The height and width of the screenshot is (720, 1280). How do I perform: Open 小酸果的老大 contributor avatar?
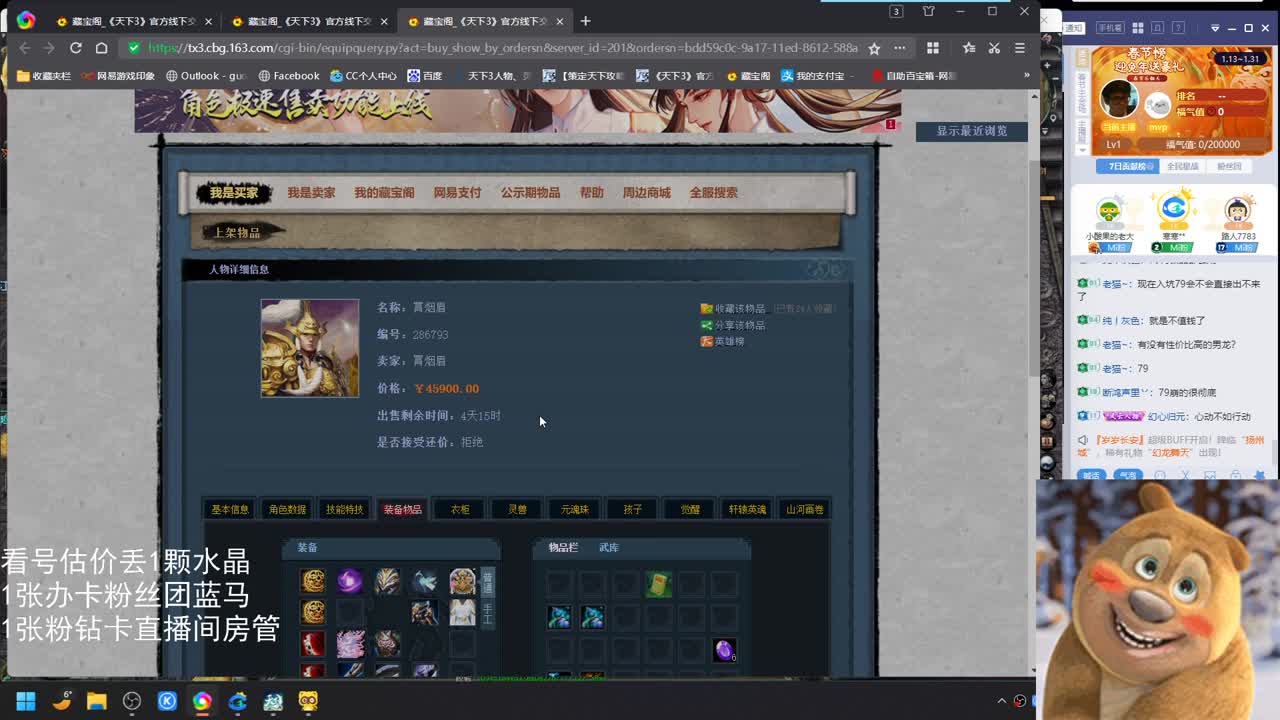(1109, 211)
